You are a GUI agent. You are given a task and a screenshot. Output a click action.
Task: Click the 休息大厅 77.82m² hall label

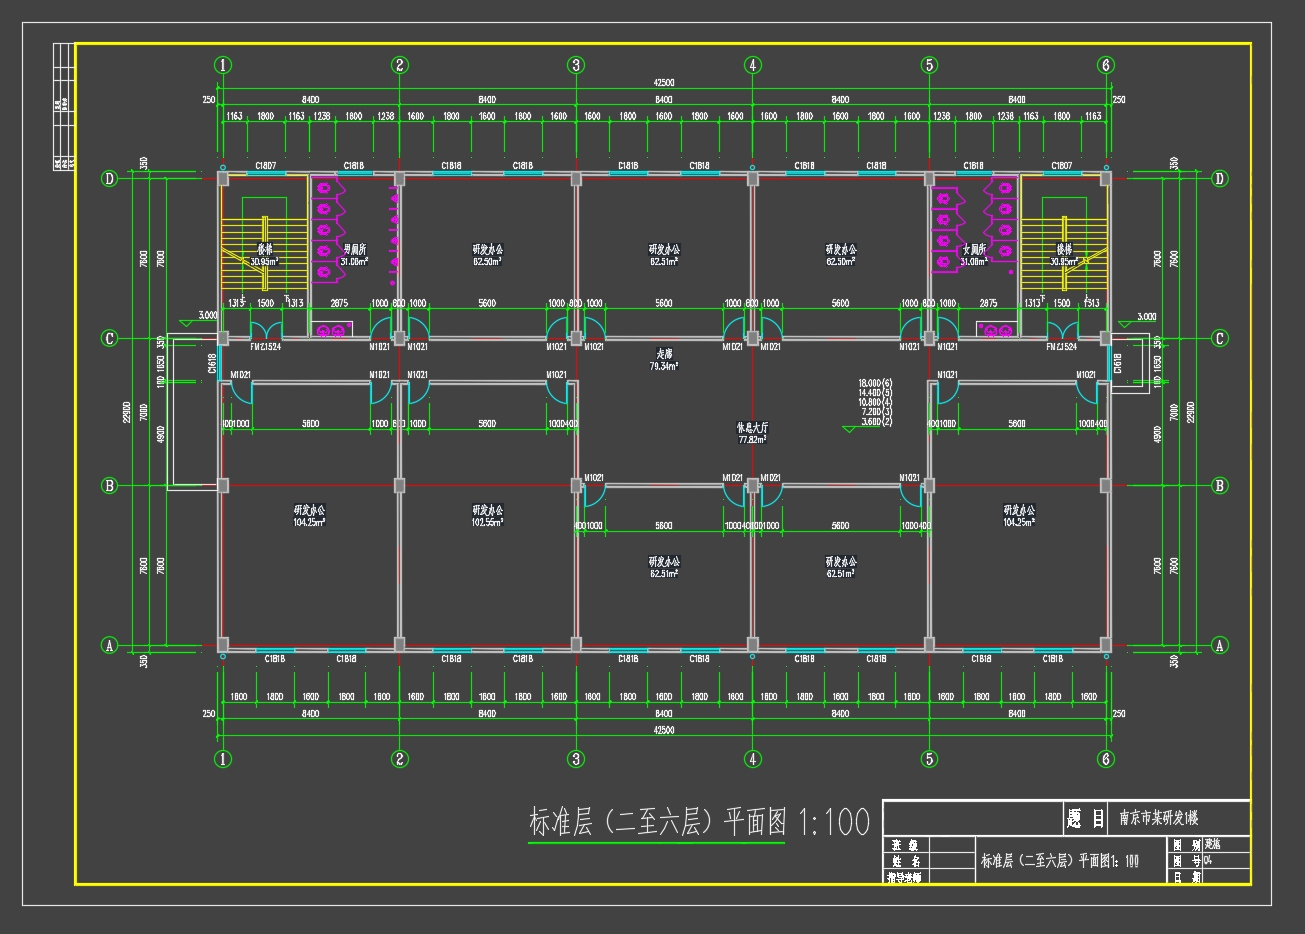tap(752, 432)
